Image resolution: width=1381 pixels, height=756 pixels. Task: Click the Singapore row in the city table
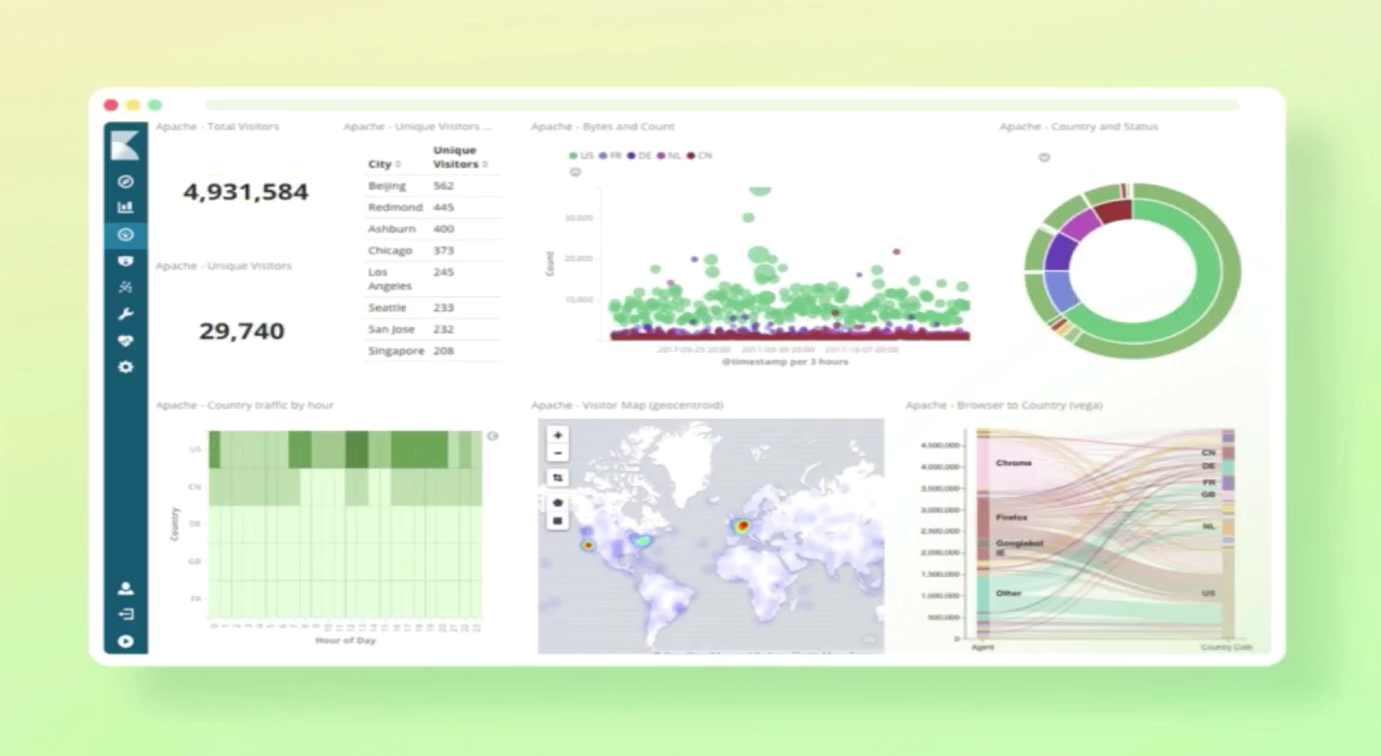point(433,351)
